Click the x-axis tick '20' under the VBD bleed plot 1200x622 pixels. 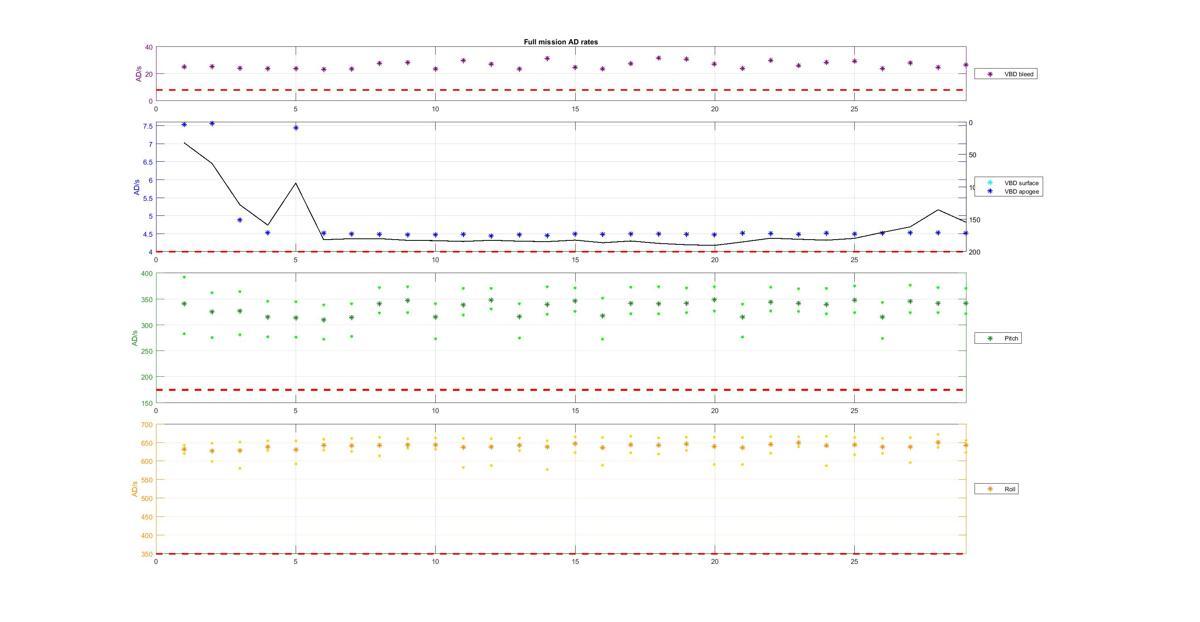tap(714, 108)
